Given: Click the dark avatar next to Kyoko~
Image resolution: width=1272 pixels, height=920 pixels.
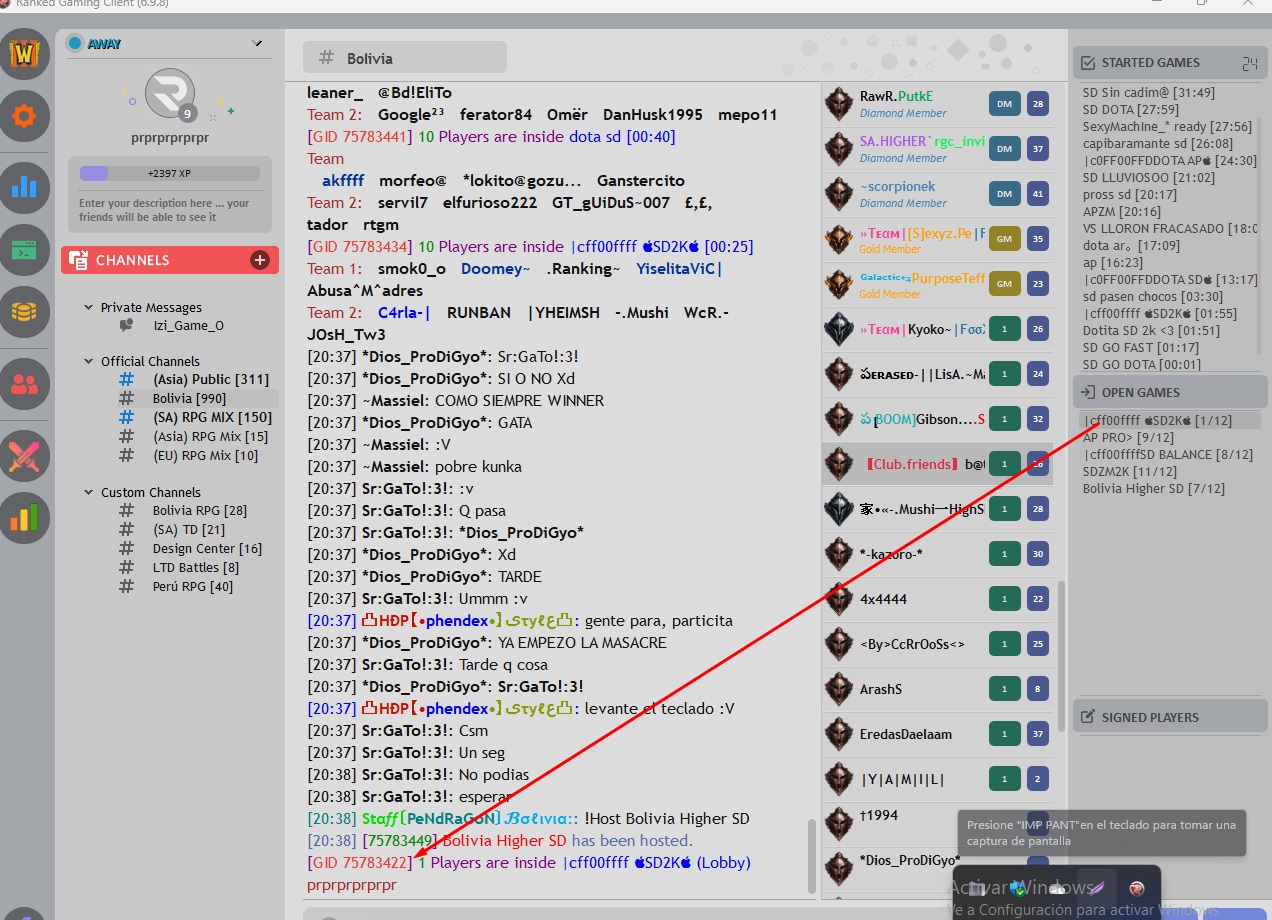Looking at the screenshot, I should (839, 329).
